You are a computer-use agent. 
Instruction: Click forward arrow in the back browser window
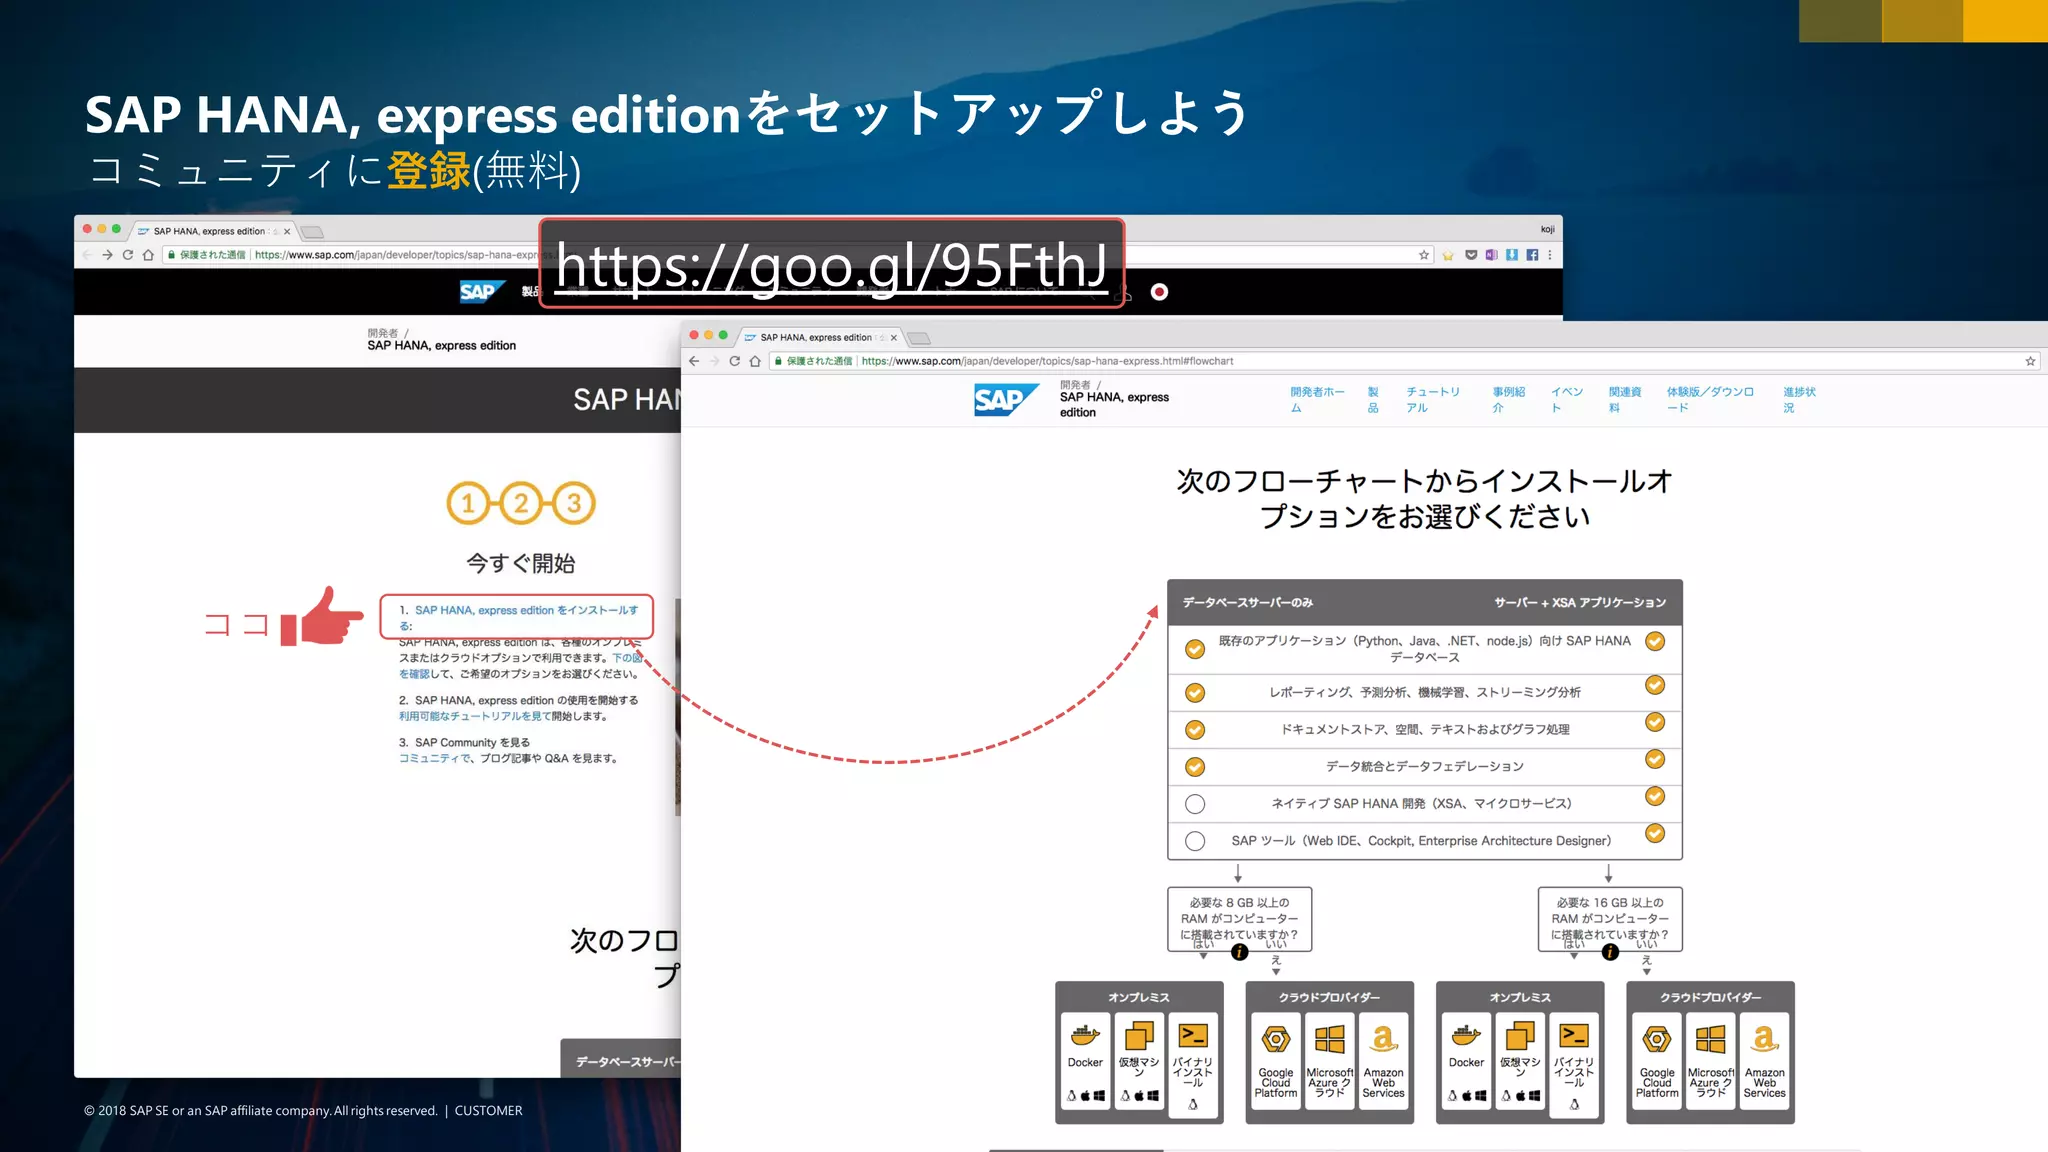click(x=107, y=255)
